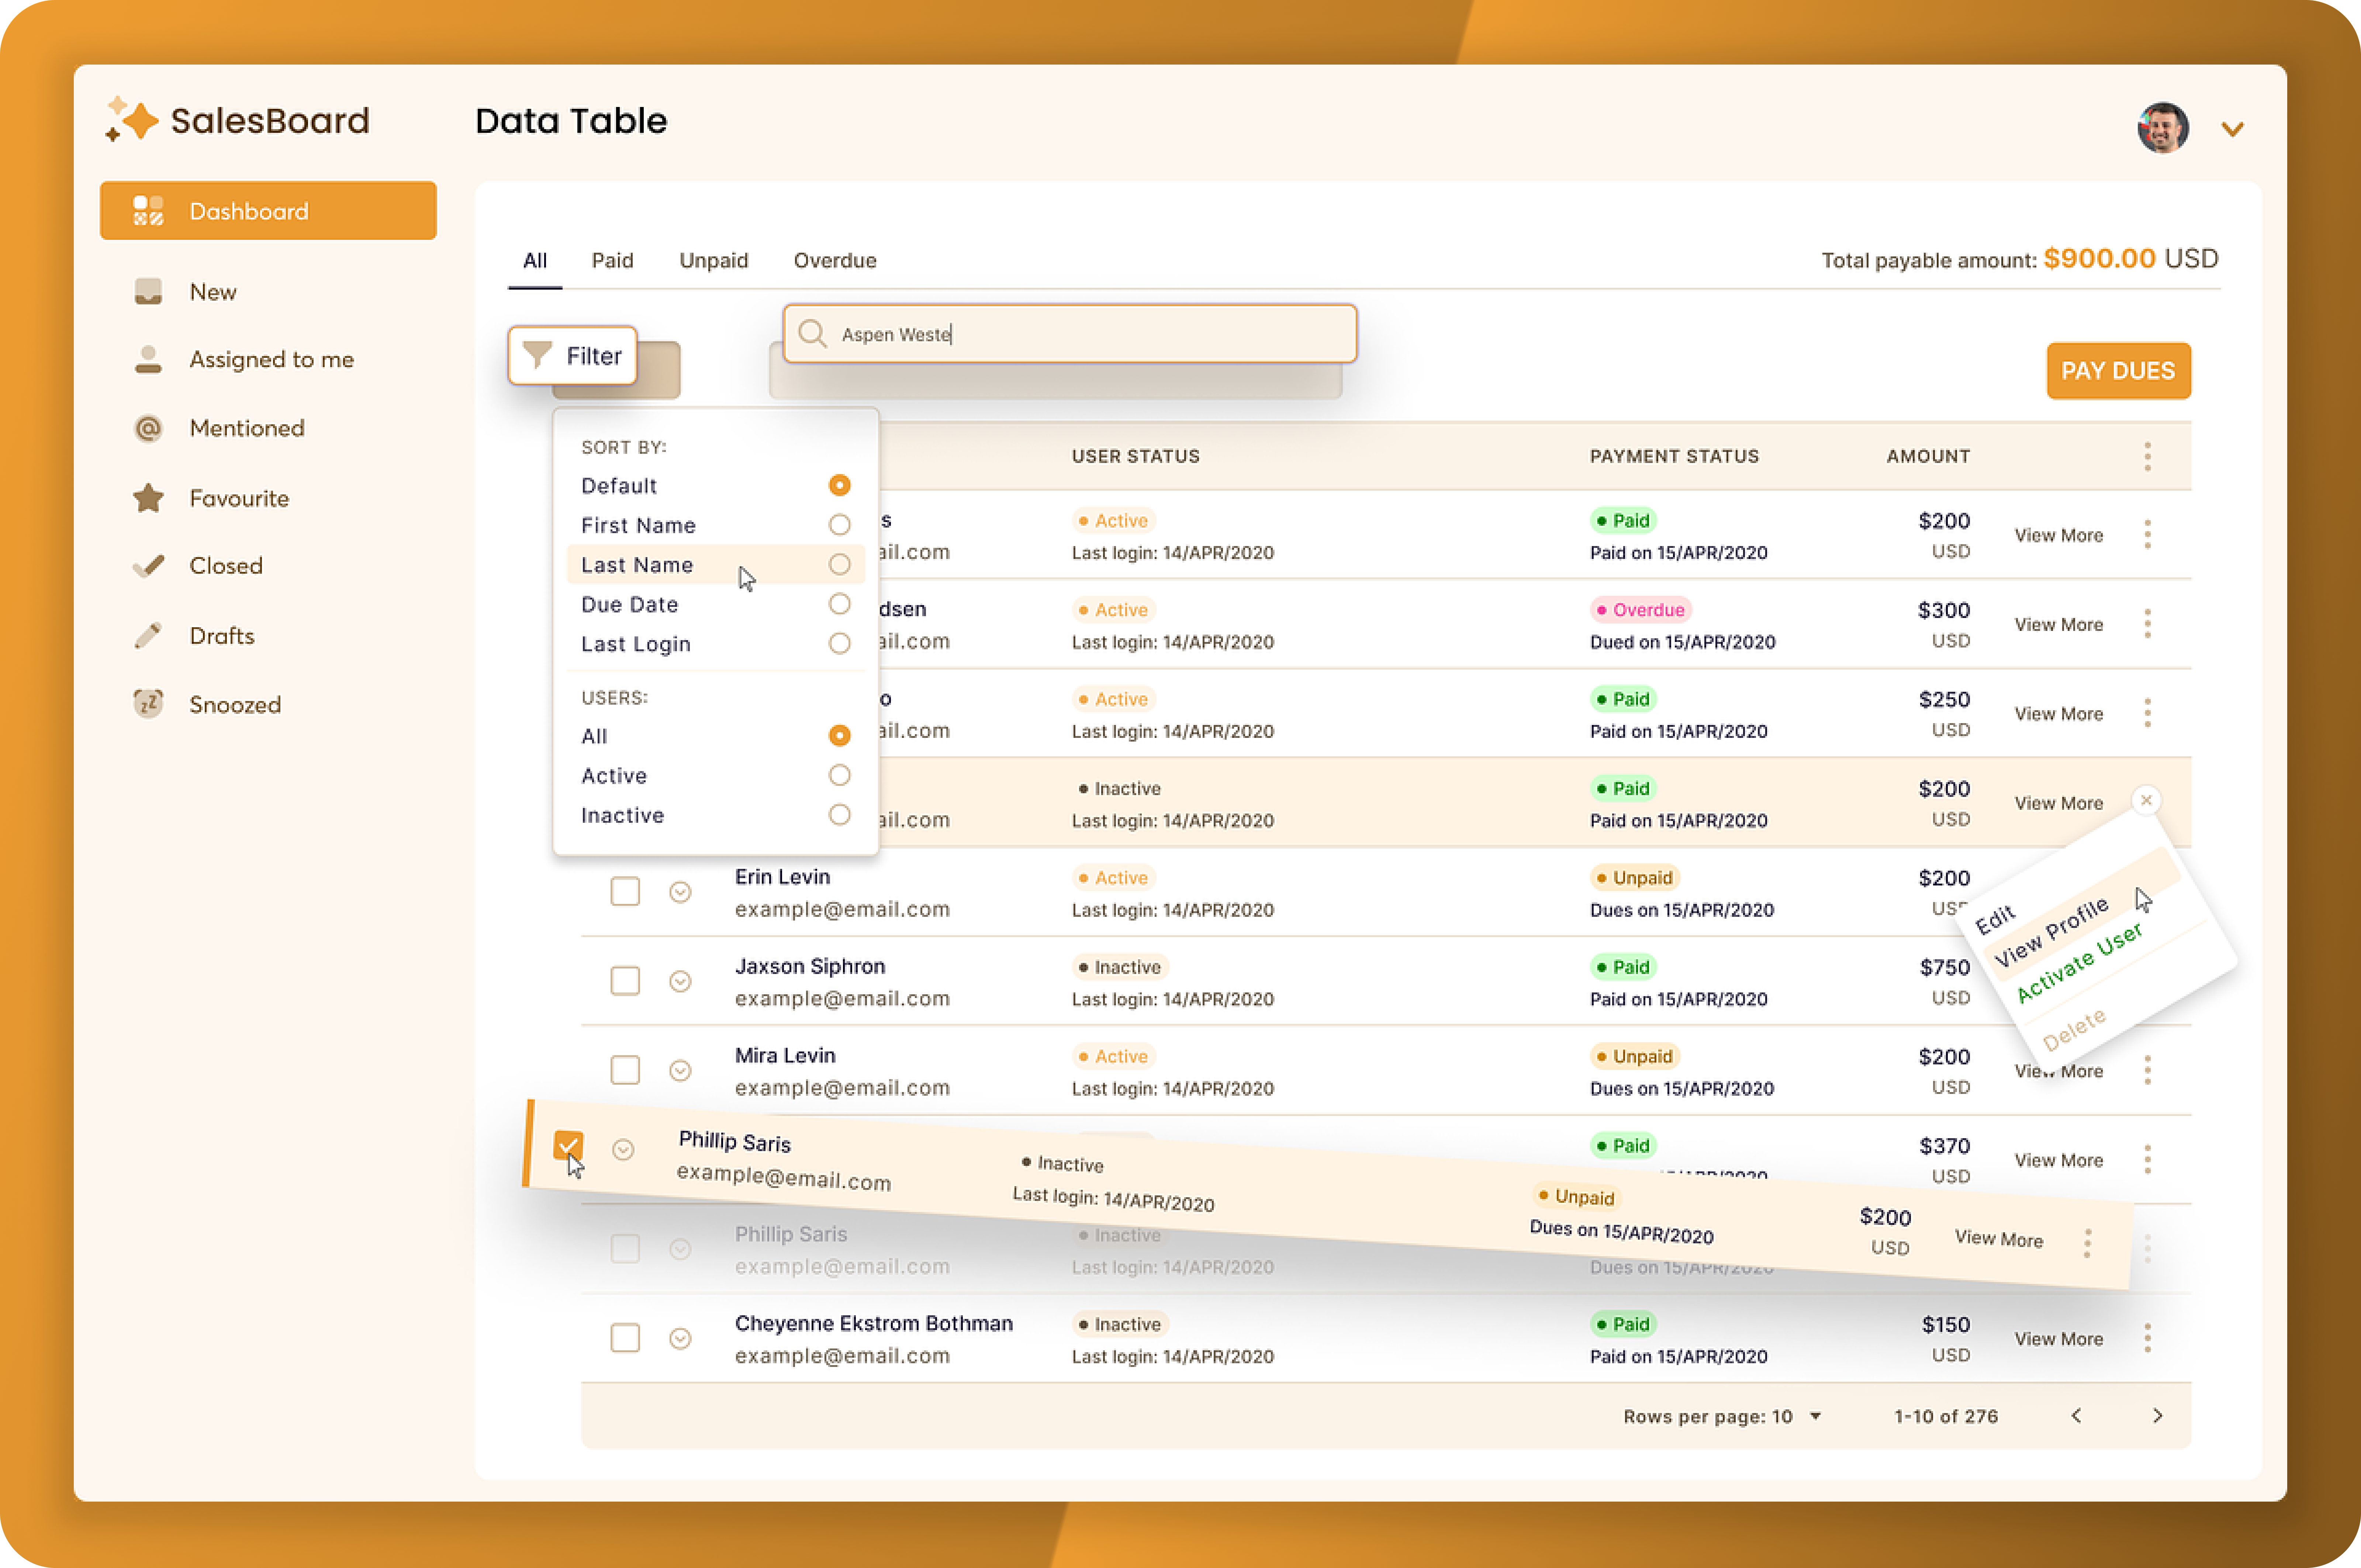This screenshot has width=2361, height=1568.
Task: Check the checkbox on Jaxson Siphron's row
Action: click(625, 981)
